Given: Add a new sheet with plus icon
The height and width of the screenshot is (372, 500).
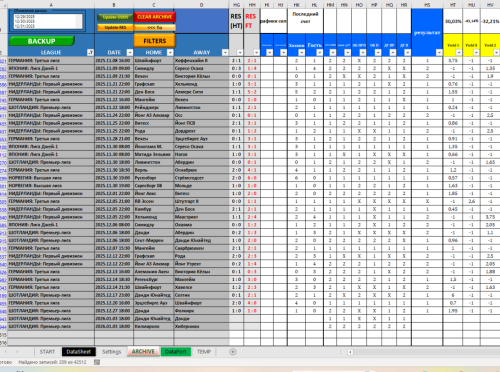Looking at the screenshot, I should coord(233,352).
